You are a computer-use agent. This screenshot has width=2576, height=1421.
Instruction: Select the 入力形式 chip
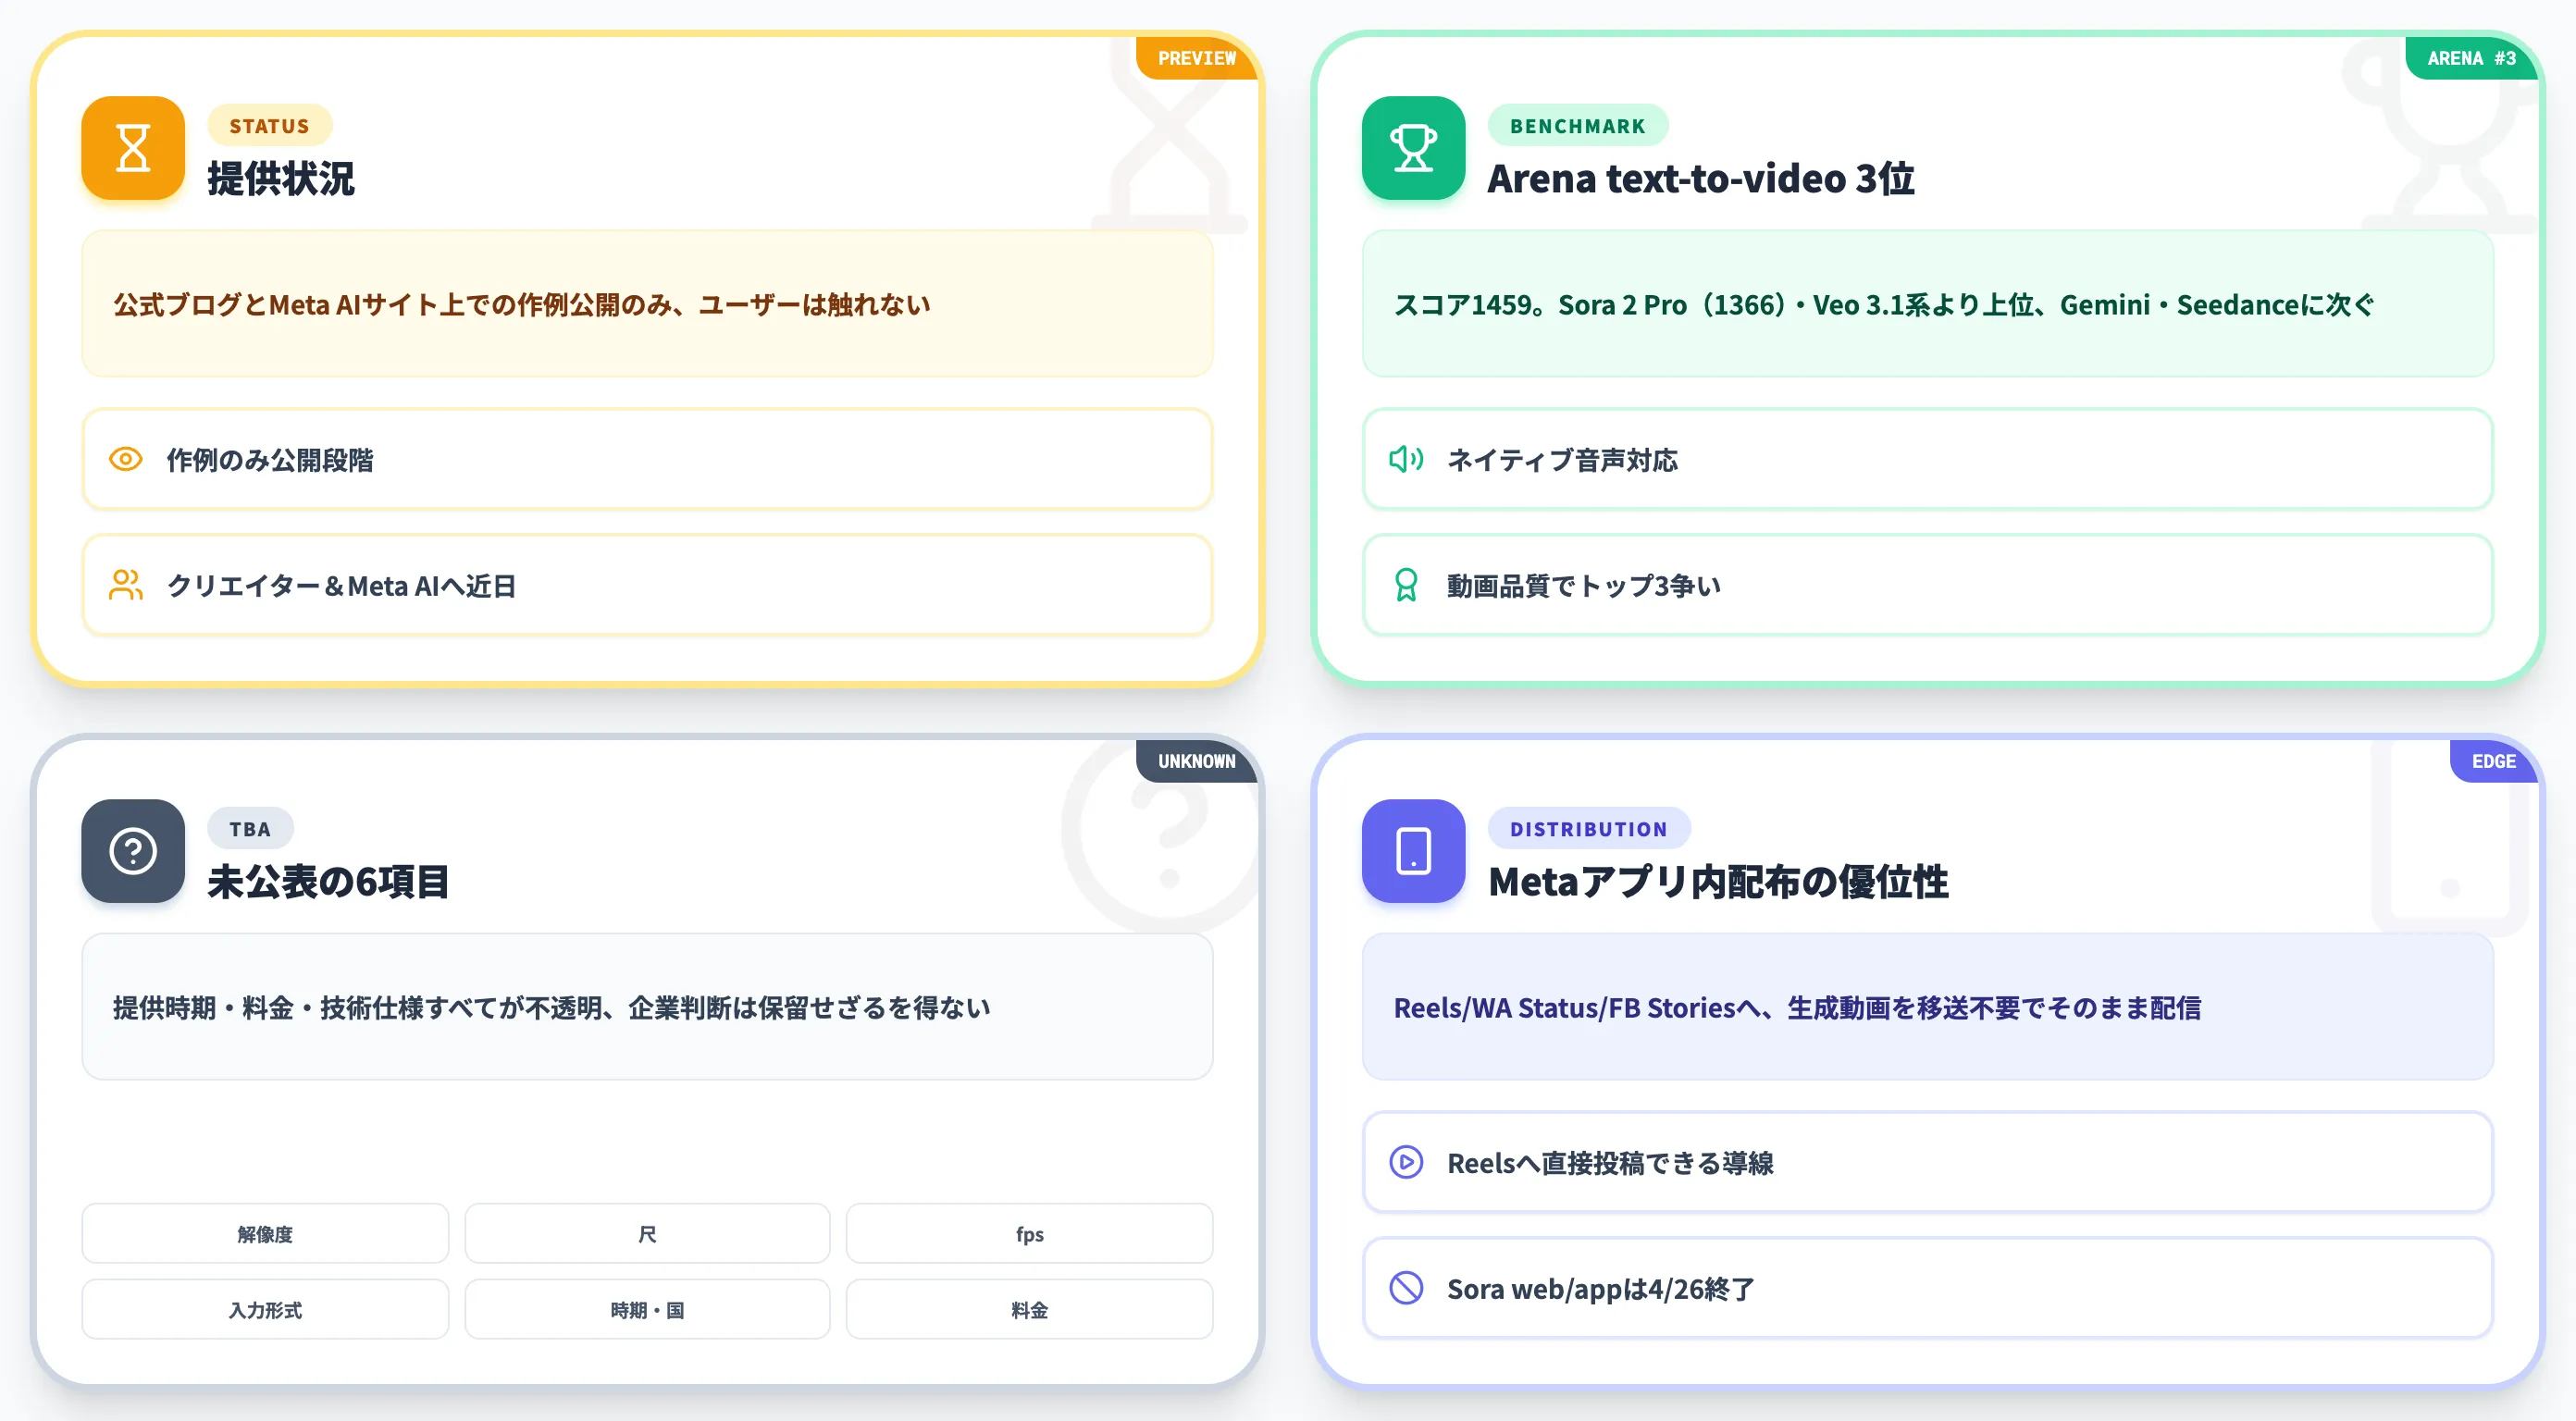265,1309
